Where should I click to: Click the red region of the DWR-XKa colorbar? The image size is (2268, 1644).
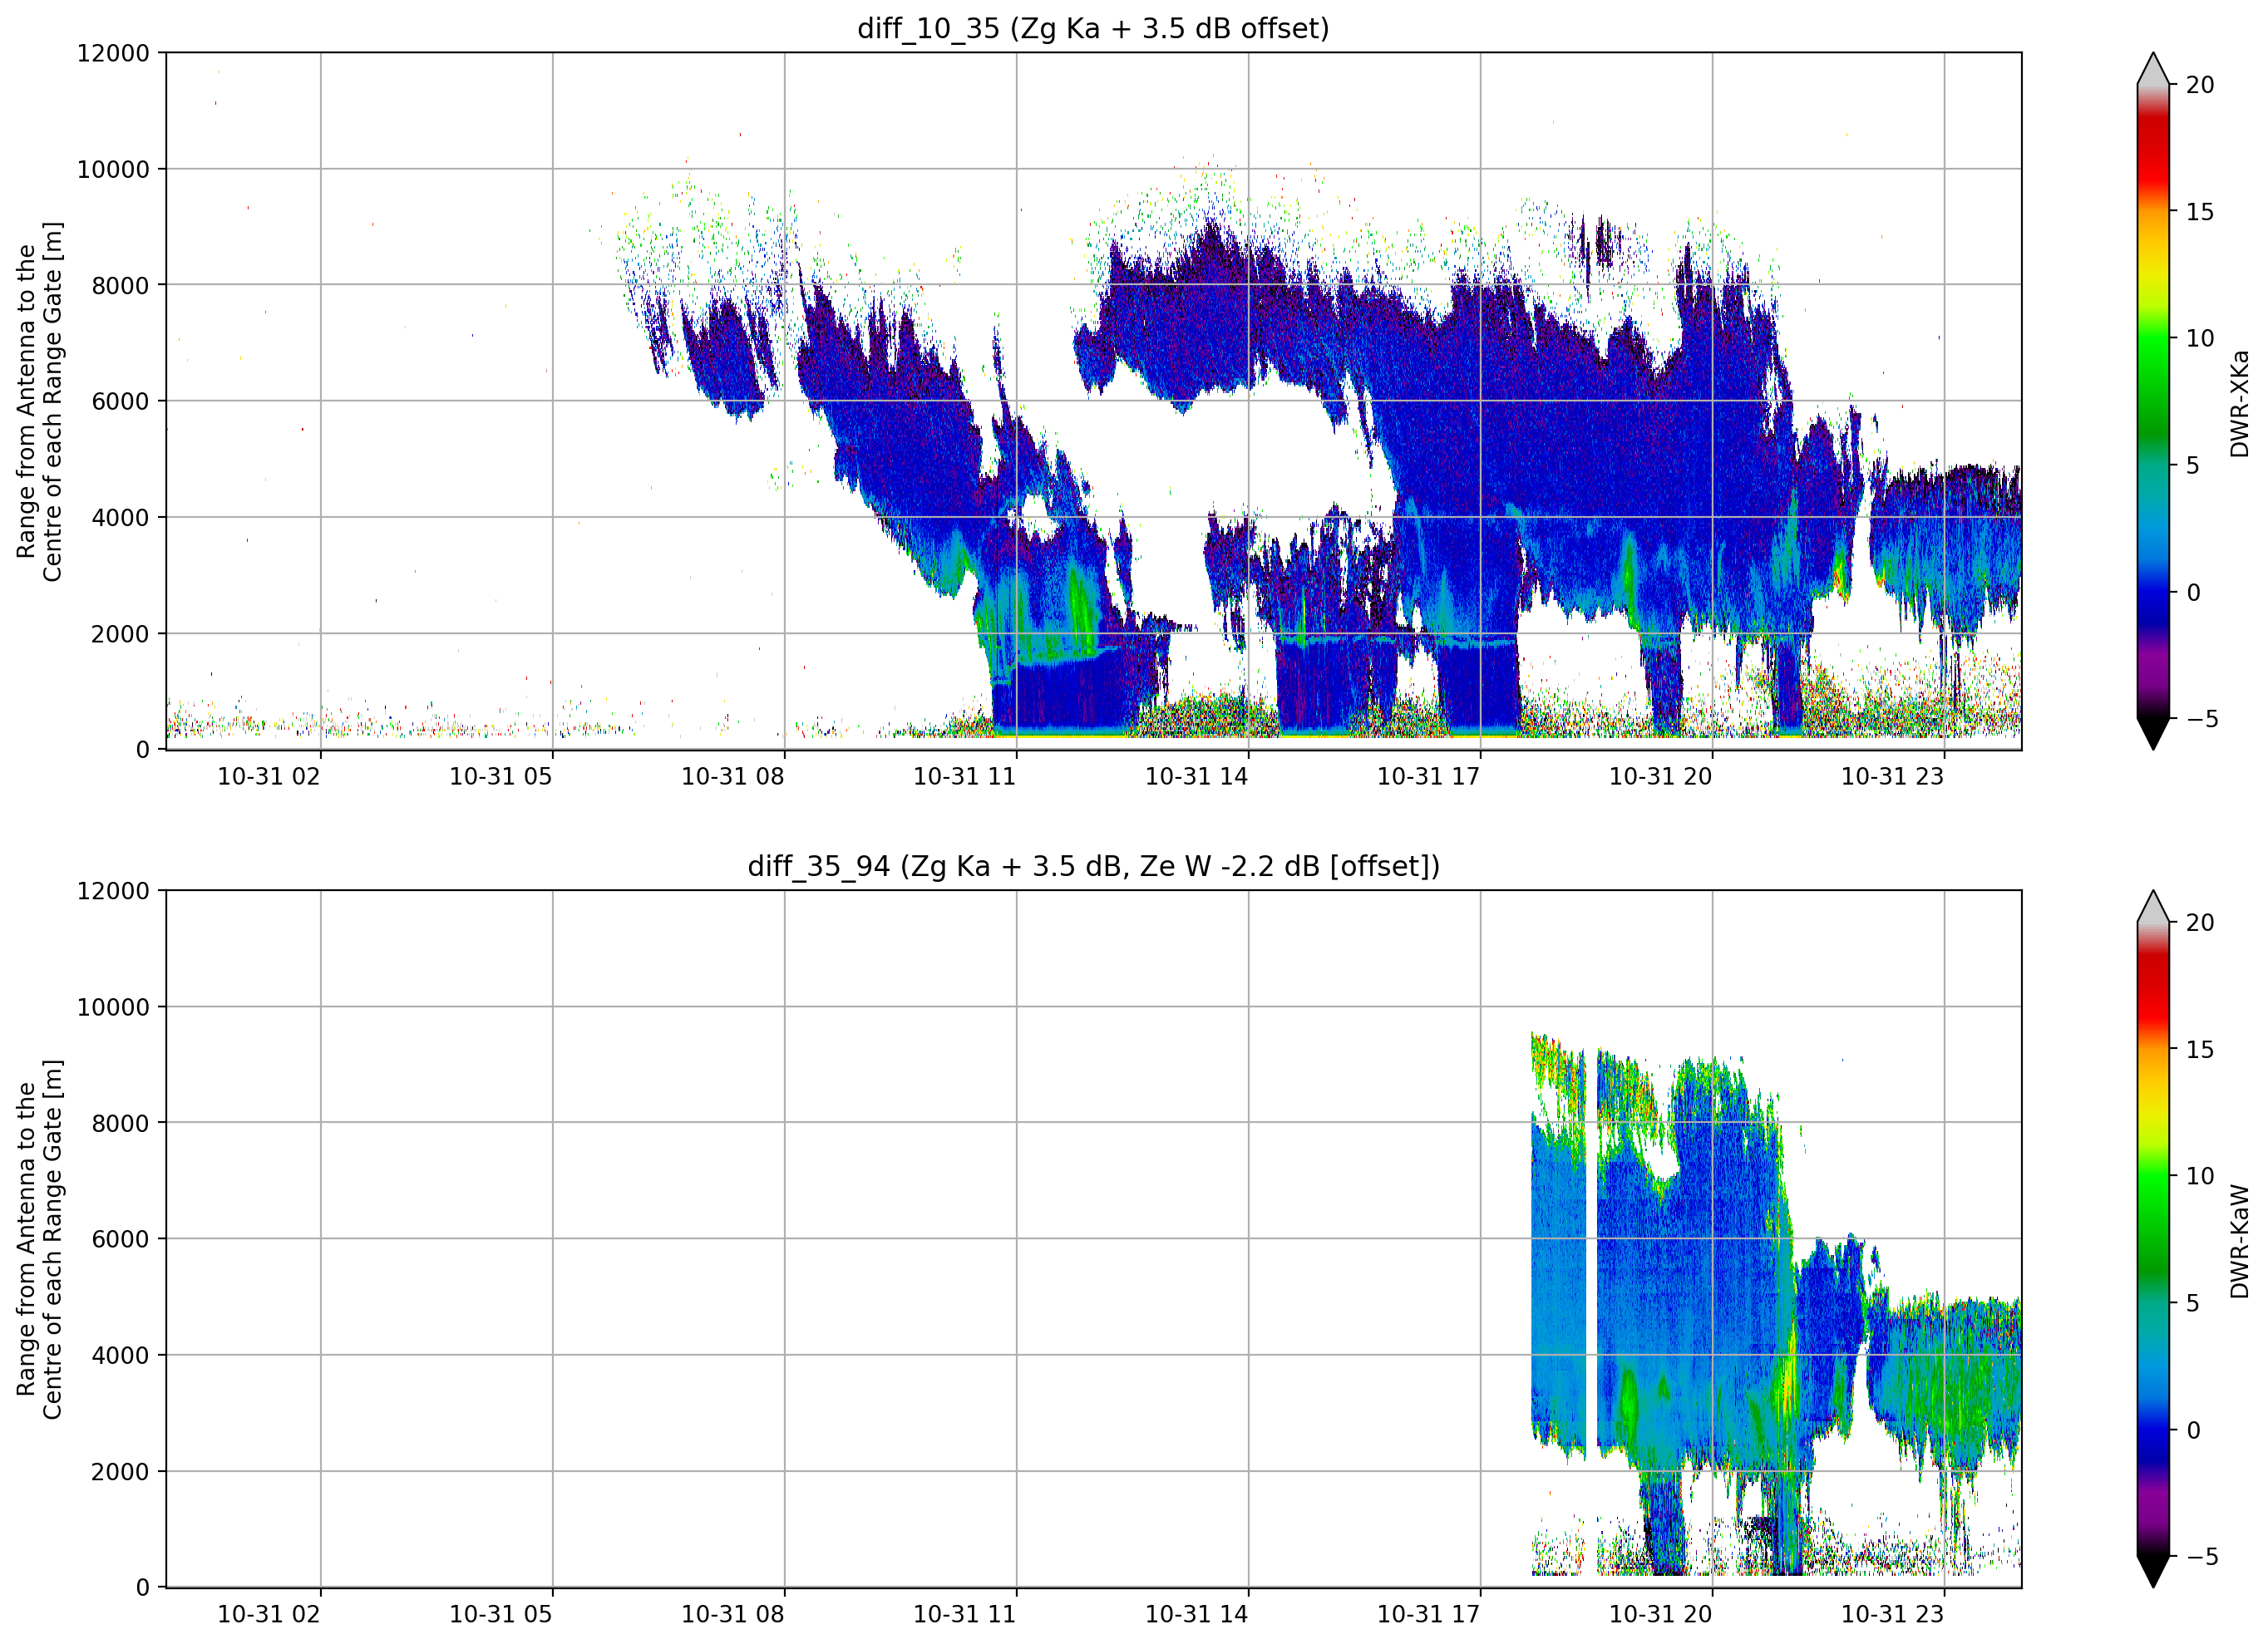click(2152, 150)
